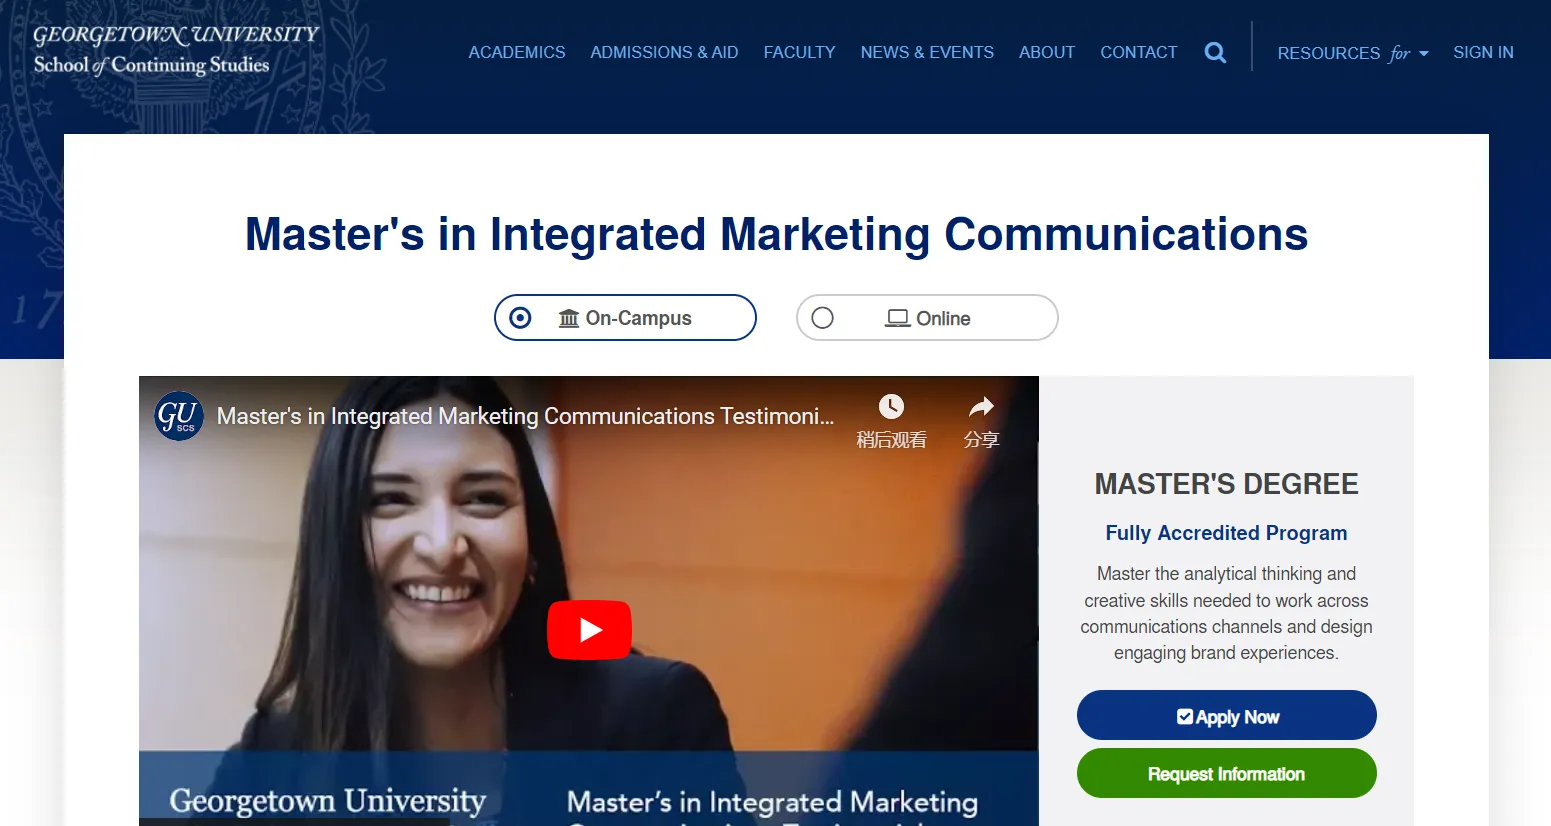Select the On-Campus radio button
Image resolution: width=1551 pixels, height=826 pixels.
pos(520,318)
